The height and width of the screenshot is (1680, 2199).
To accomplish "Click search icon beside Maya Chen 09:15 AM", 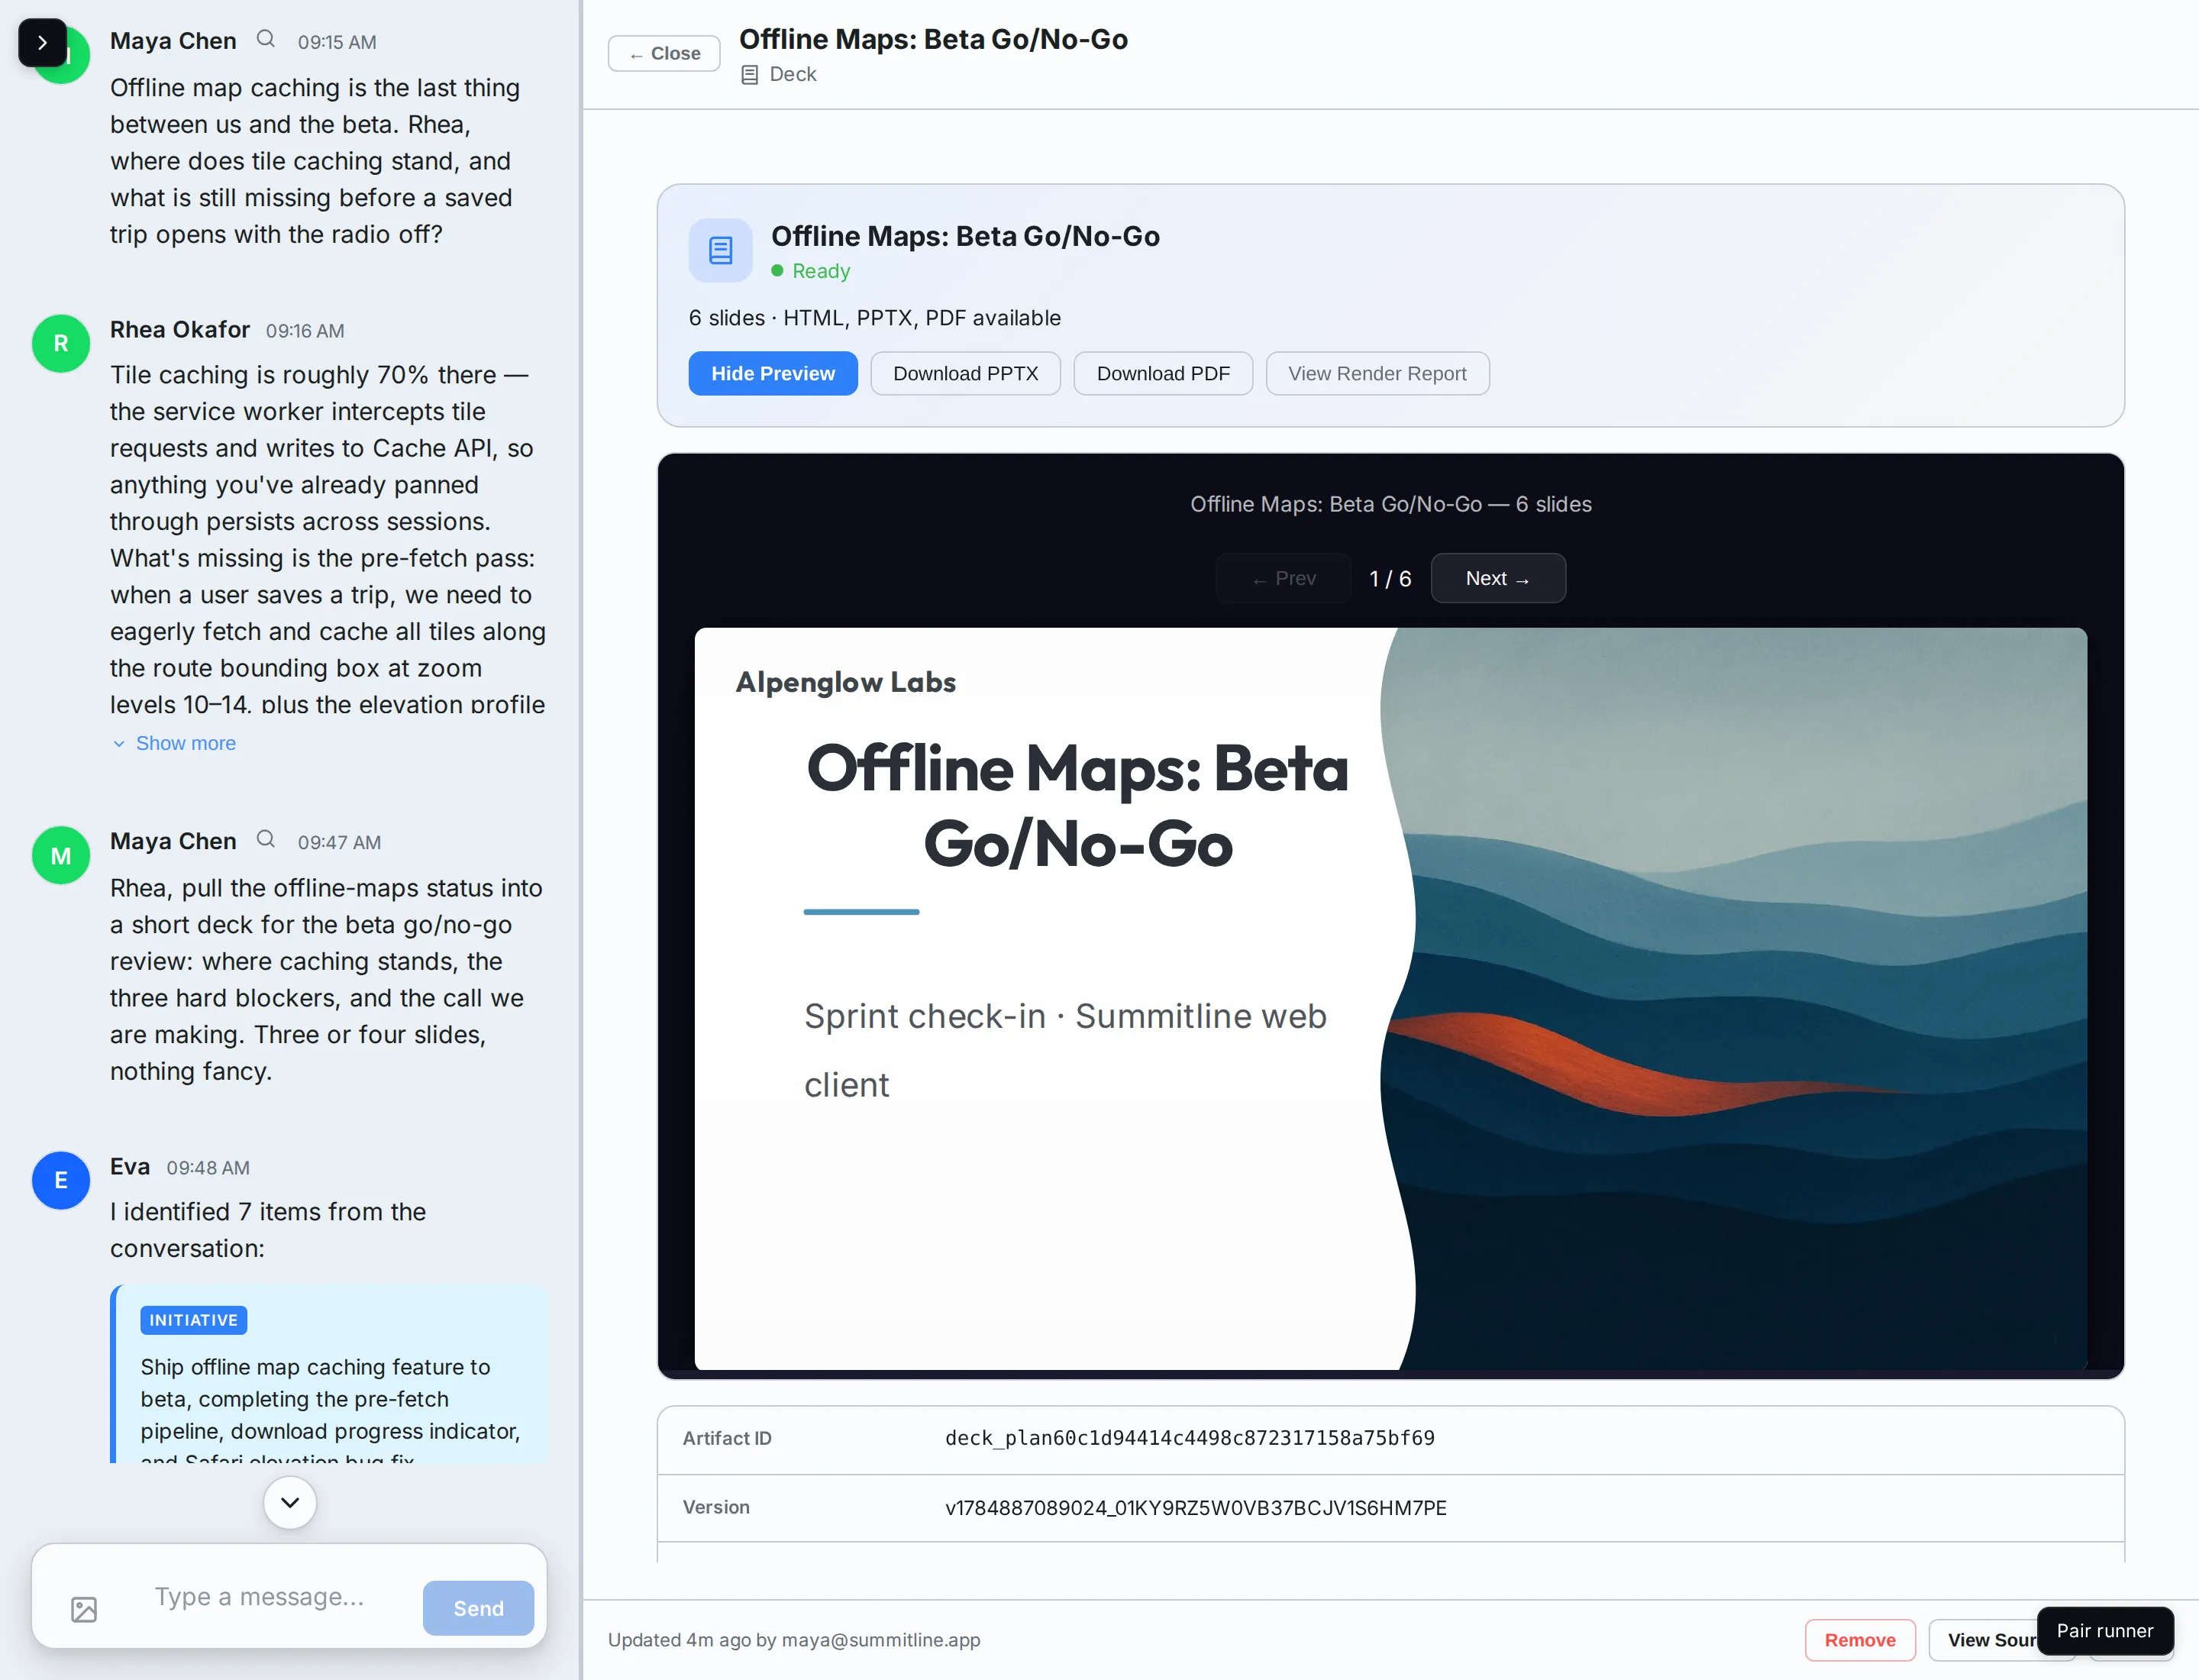I will tap(265, 39).
